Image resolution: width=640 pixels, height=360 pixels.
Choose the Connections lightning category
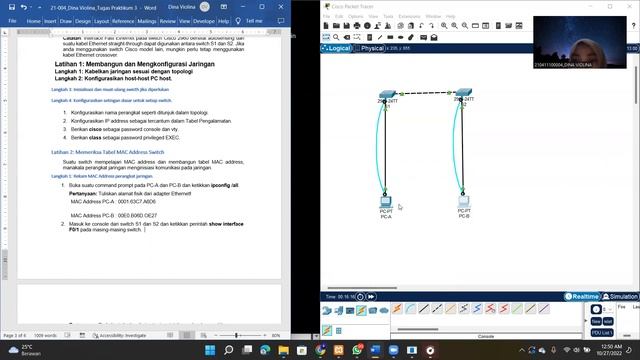click(361, 311)
